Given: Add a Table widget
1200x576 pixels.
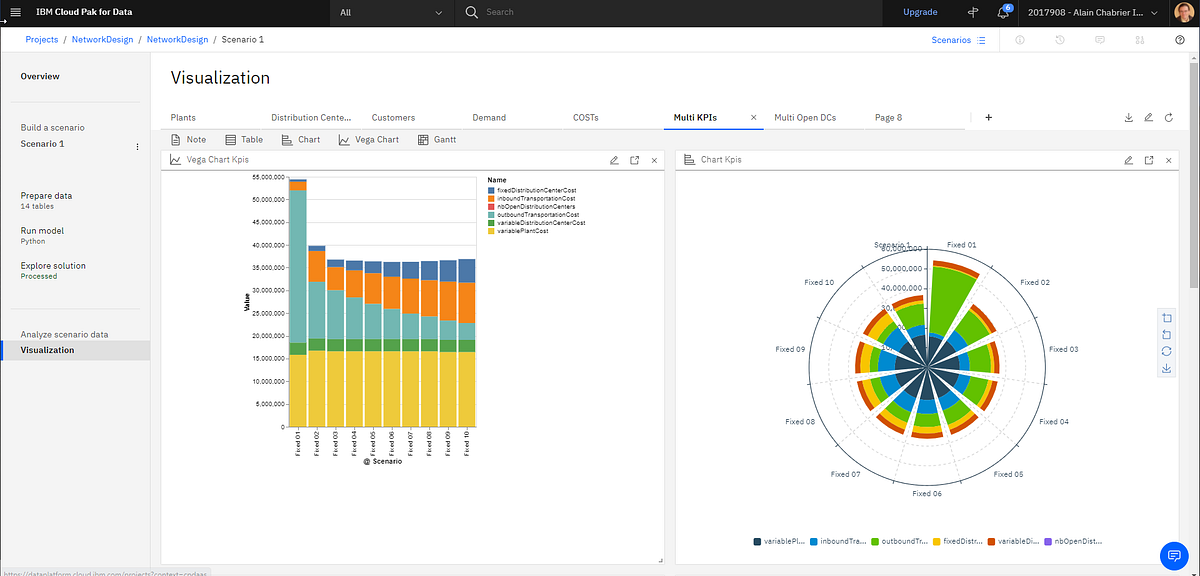Looking at the screenshot, I should tap(244, 139).
